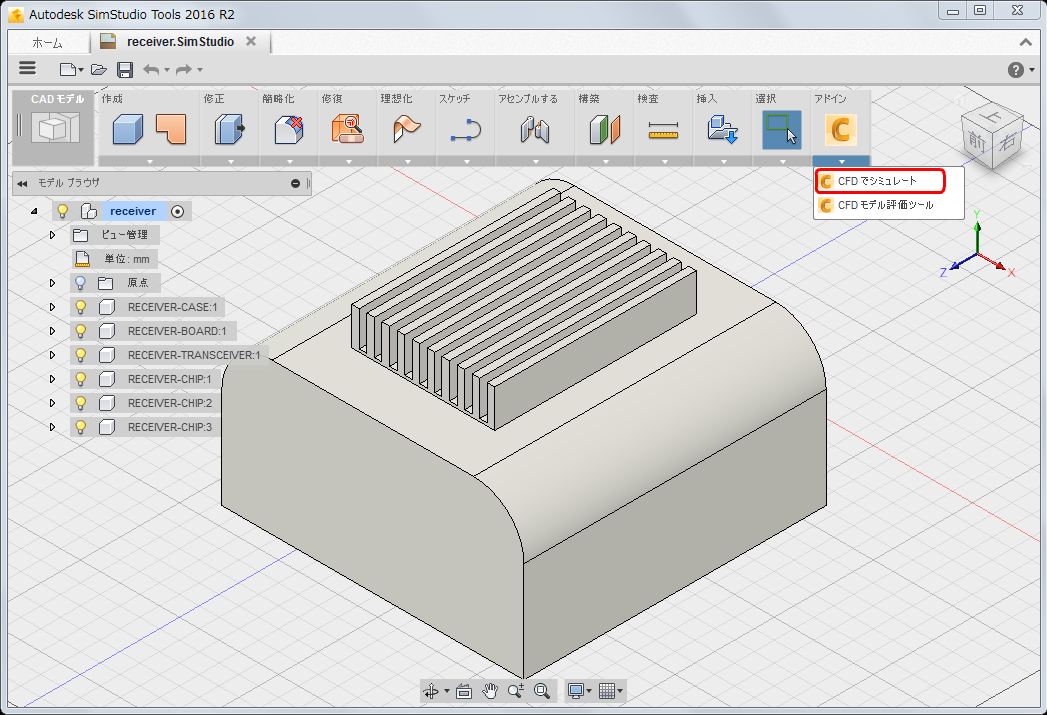Toggle visibility bulb of RECEIVER-CHIP:1
This screenshot has width=1047, height=715.
80,379
